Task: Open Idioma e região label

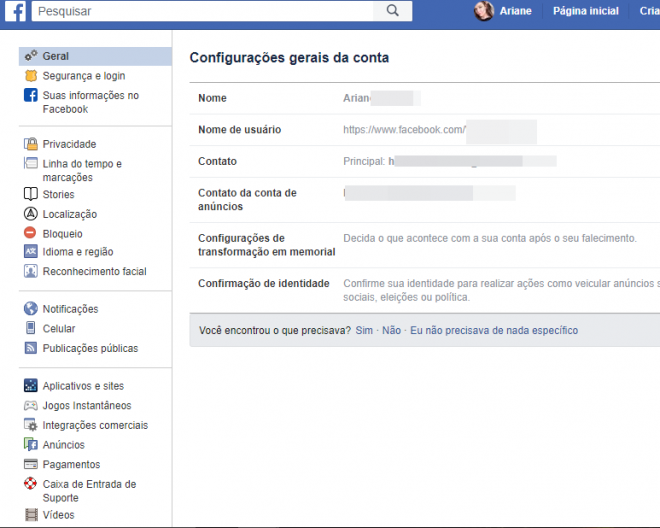Action: (x=78, y=252)
